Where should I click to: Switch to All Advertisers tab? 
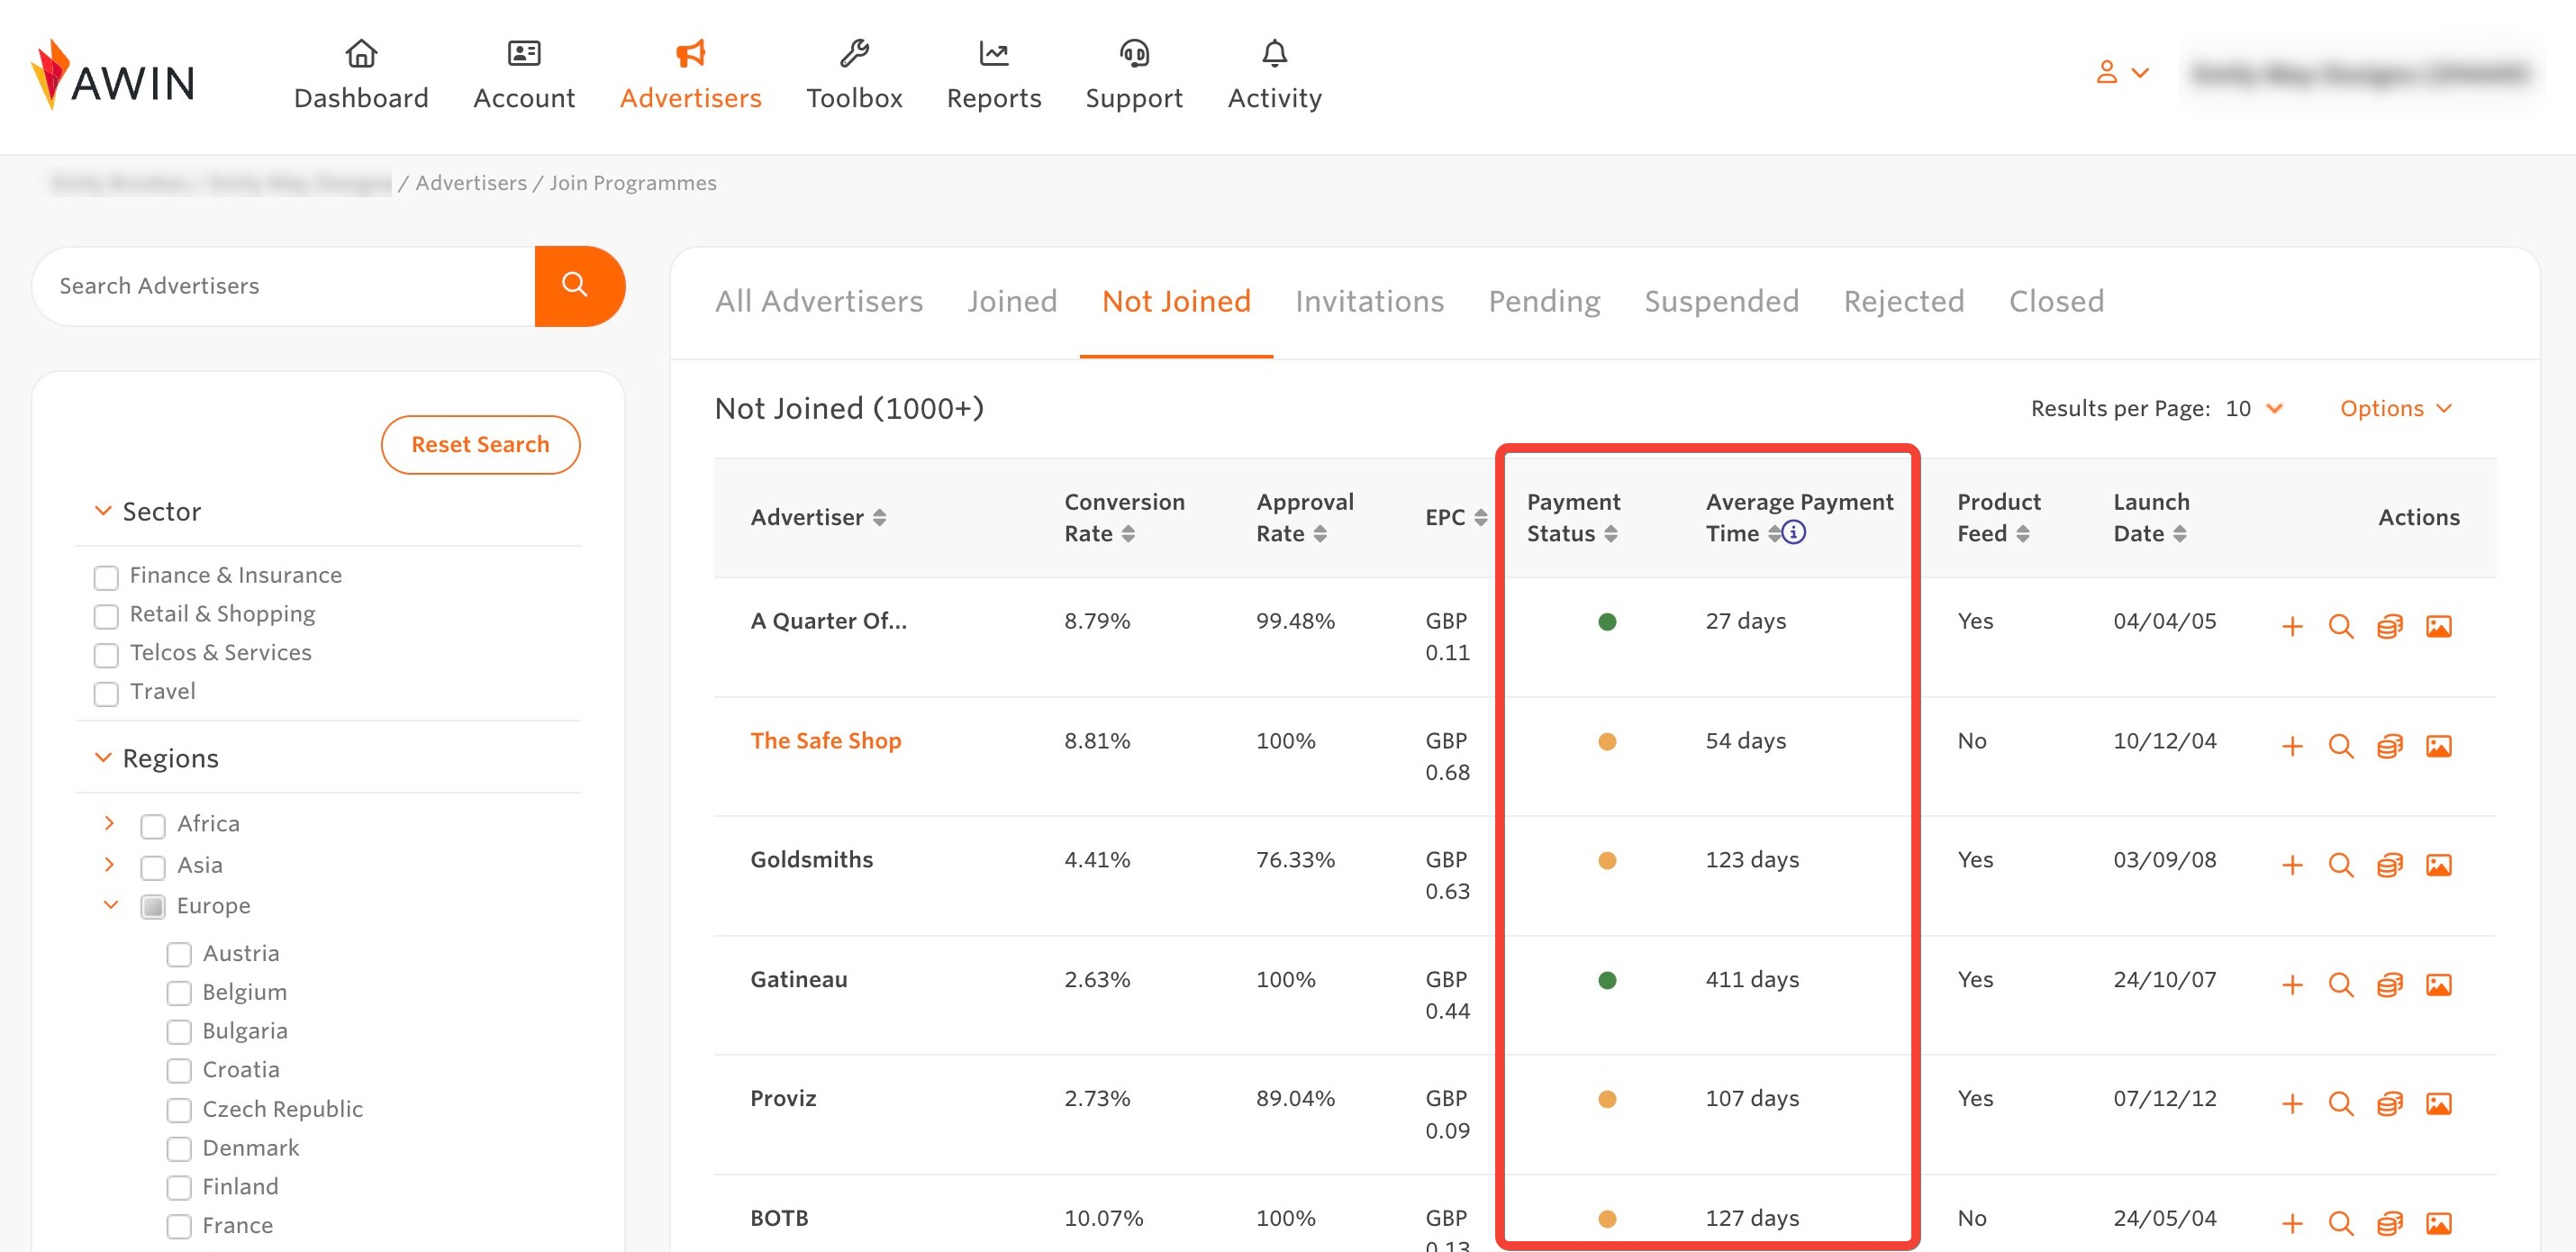tap(818, 301)
